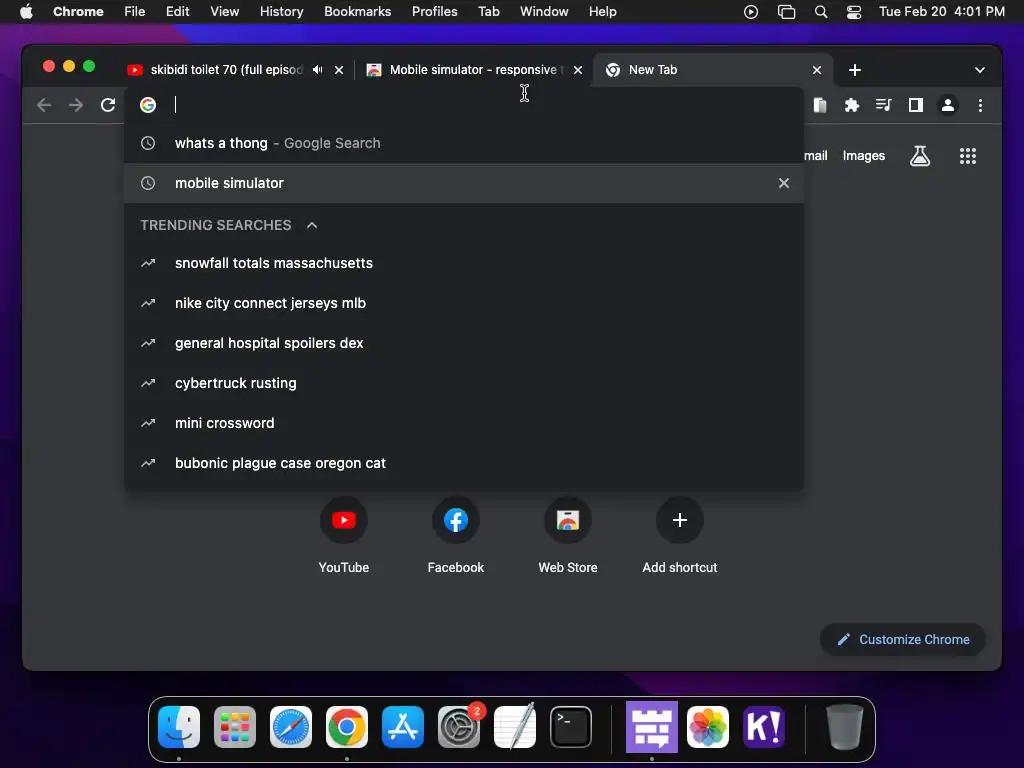
Task: Select 'nike city connect jerseys mlb'
Action: point(464,303)
